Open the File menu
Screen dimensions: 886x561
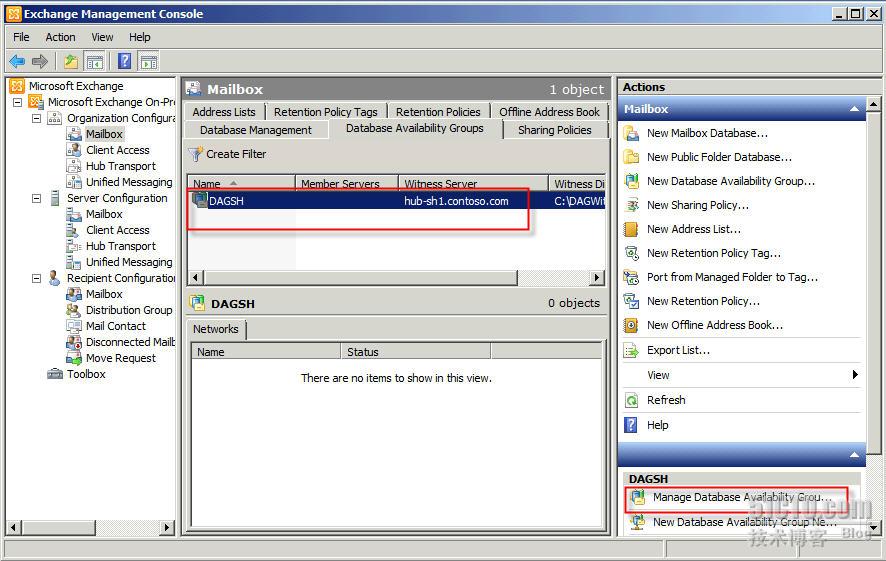pyautogui.click(x=21, y=37)
